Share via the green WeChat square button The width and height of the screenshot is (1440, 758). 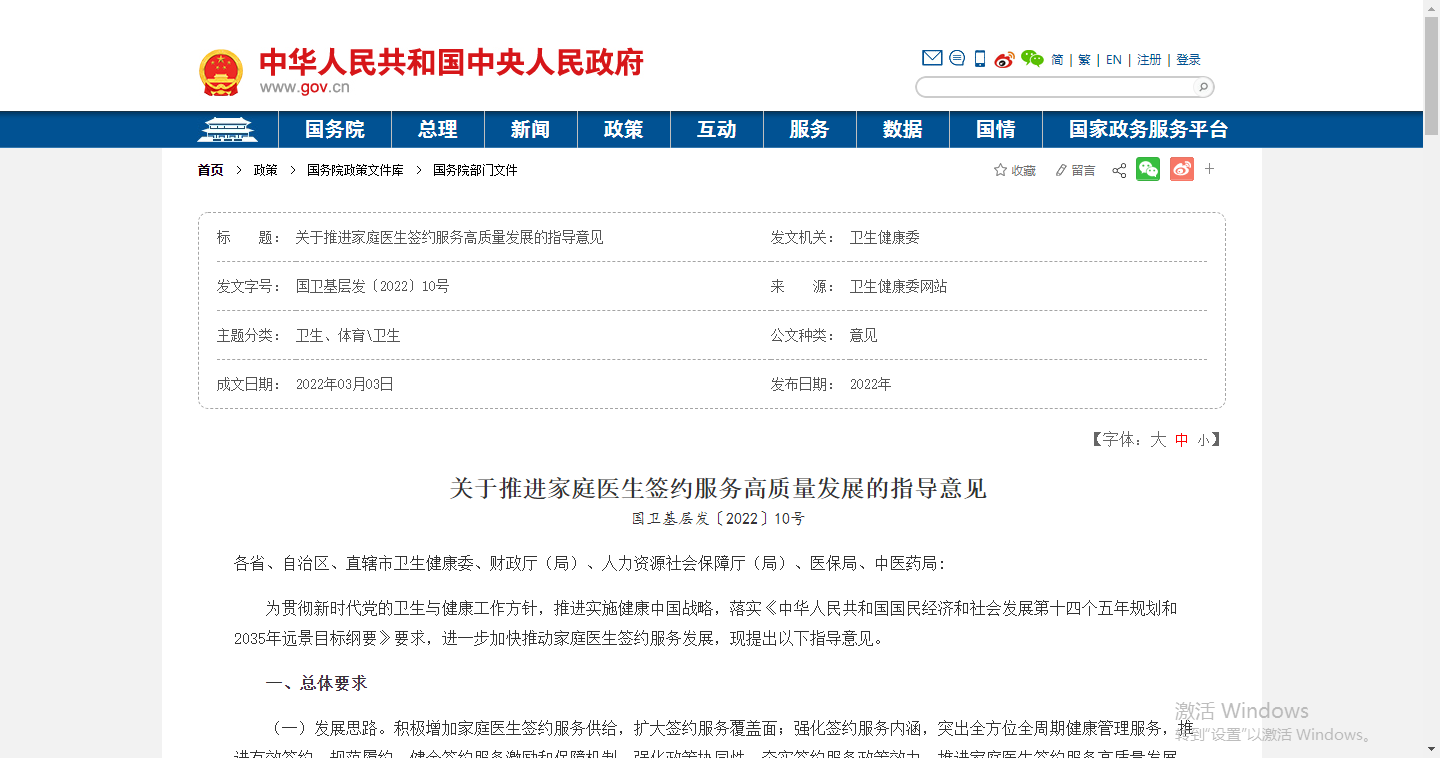(1148, 169)
